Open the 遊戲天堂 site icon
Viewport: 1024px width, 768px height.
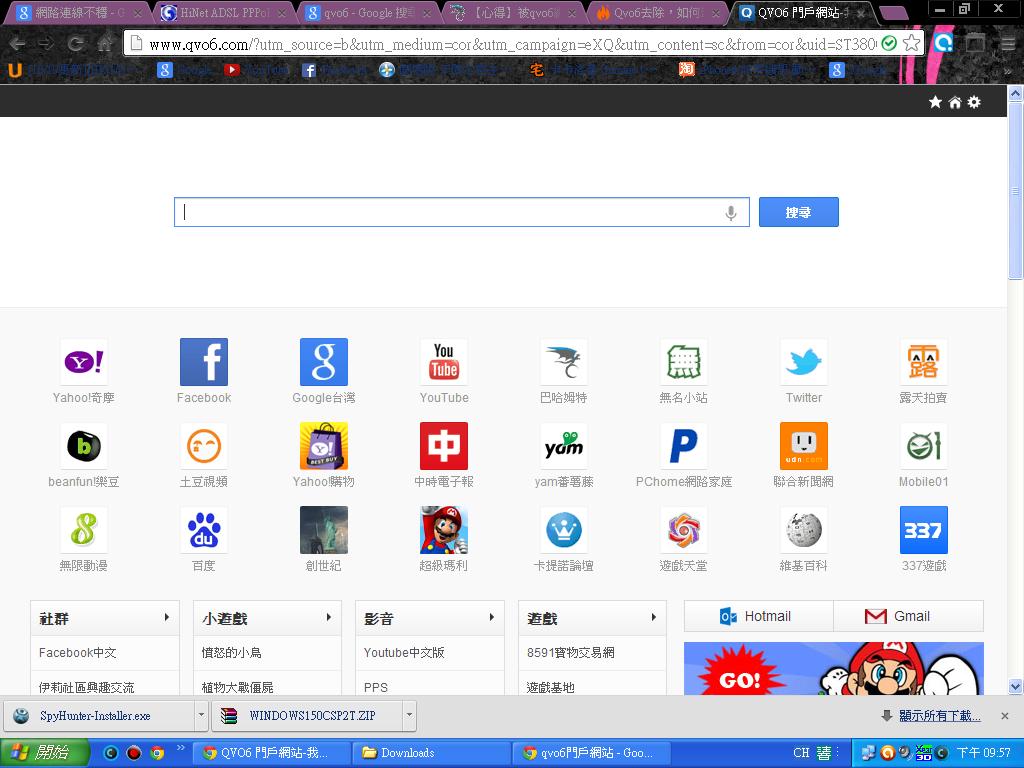[684, 530]
